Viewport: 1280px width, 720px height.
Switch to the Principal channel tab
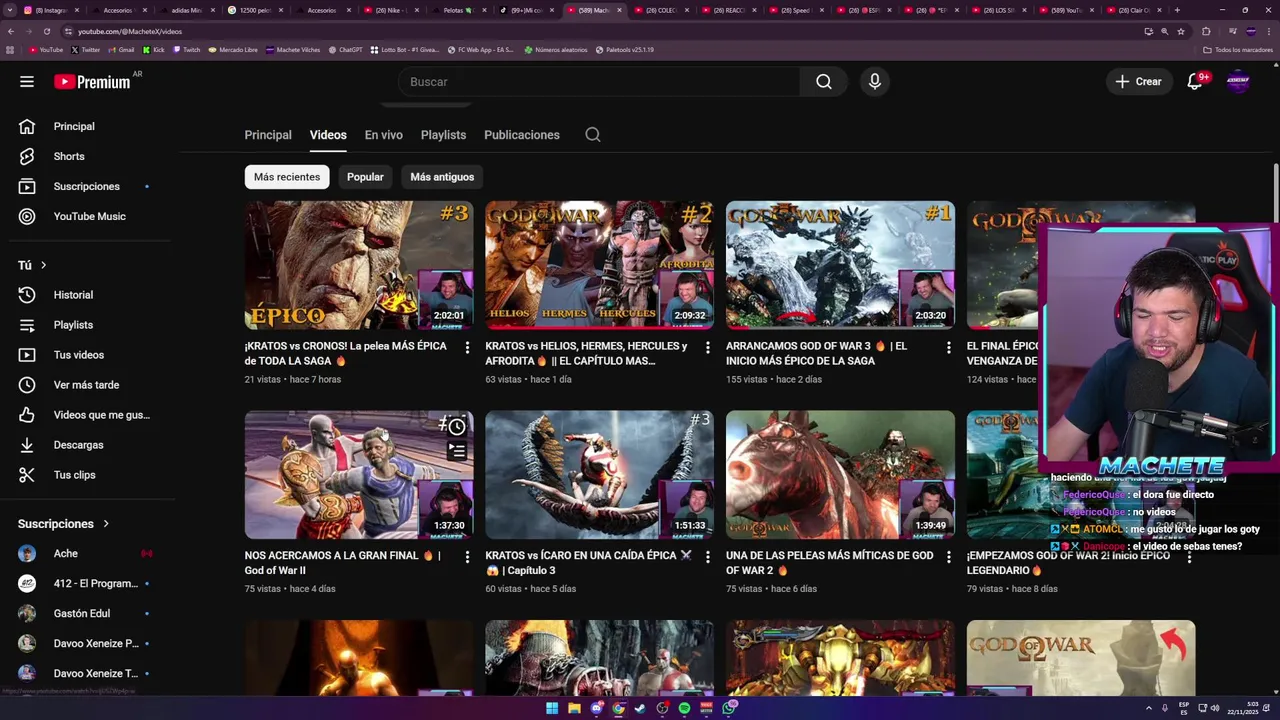(x=268, y=135)
